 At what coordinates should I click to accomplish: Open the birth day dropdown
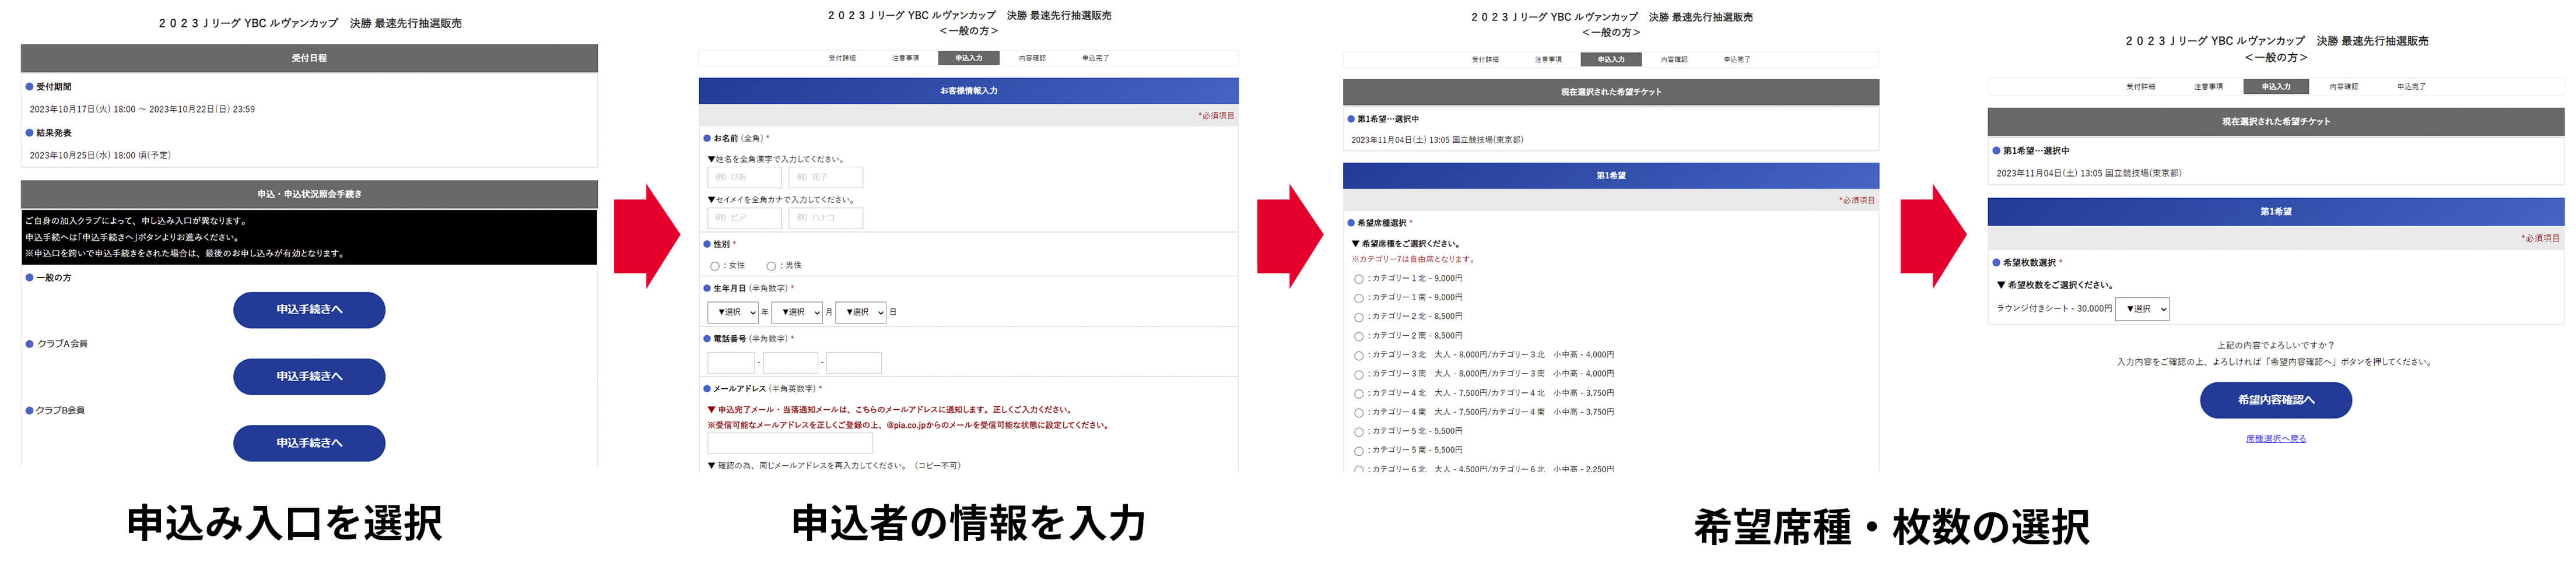coord(861,312)
